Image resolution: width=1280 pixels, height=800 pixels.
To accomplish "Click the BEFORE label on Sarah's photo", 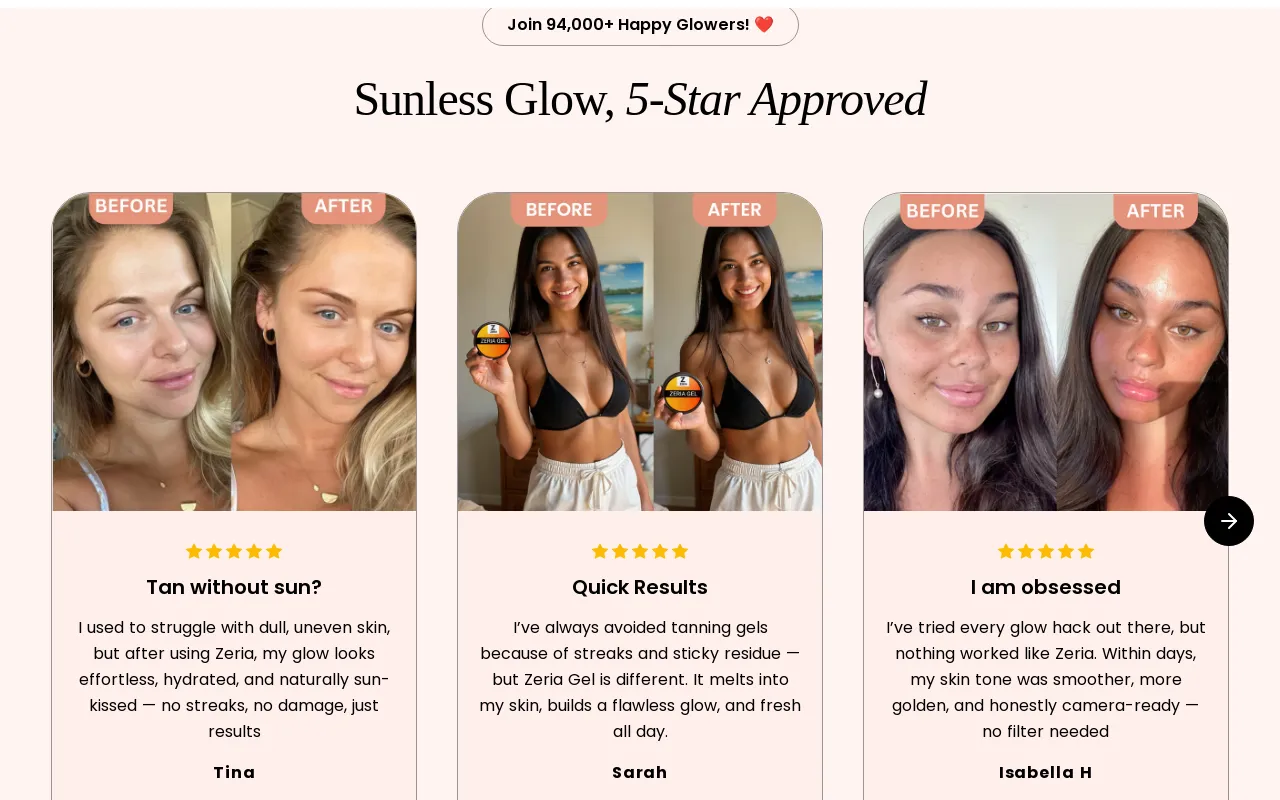I will pos(559,209).
